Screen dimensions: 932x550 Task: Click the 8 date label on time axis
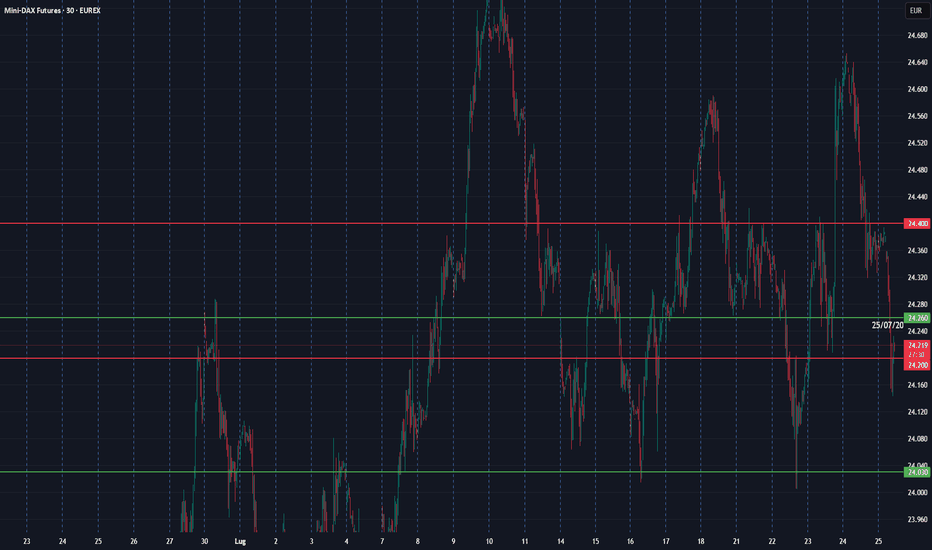418,542
